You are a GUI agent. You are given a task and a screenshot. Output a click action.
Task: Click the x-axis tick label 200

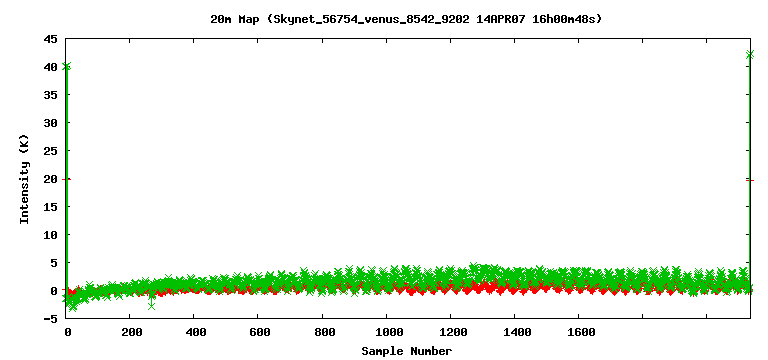click(x=130, y=333)
